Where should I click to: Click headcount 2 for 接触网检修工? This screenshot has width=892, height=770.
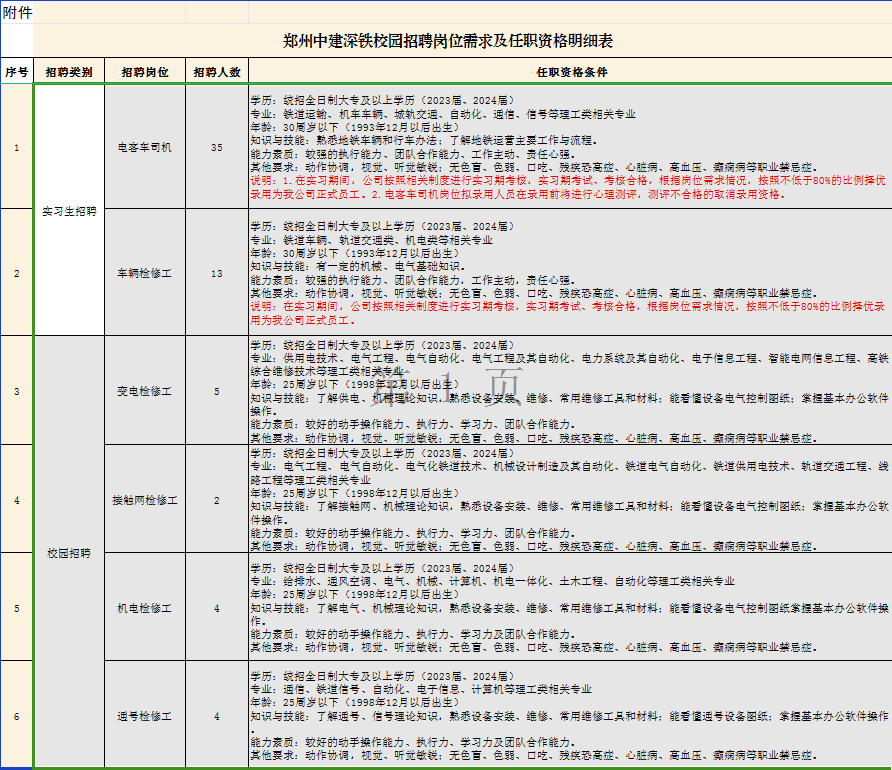217,500
